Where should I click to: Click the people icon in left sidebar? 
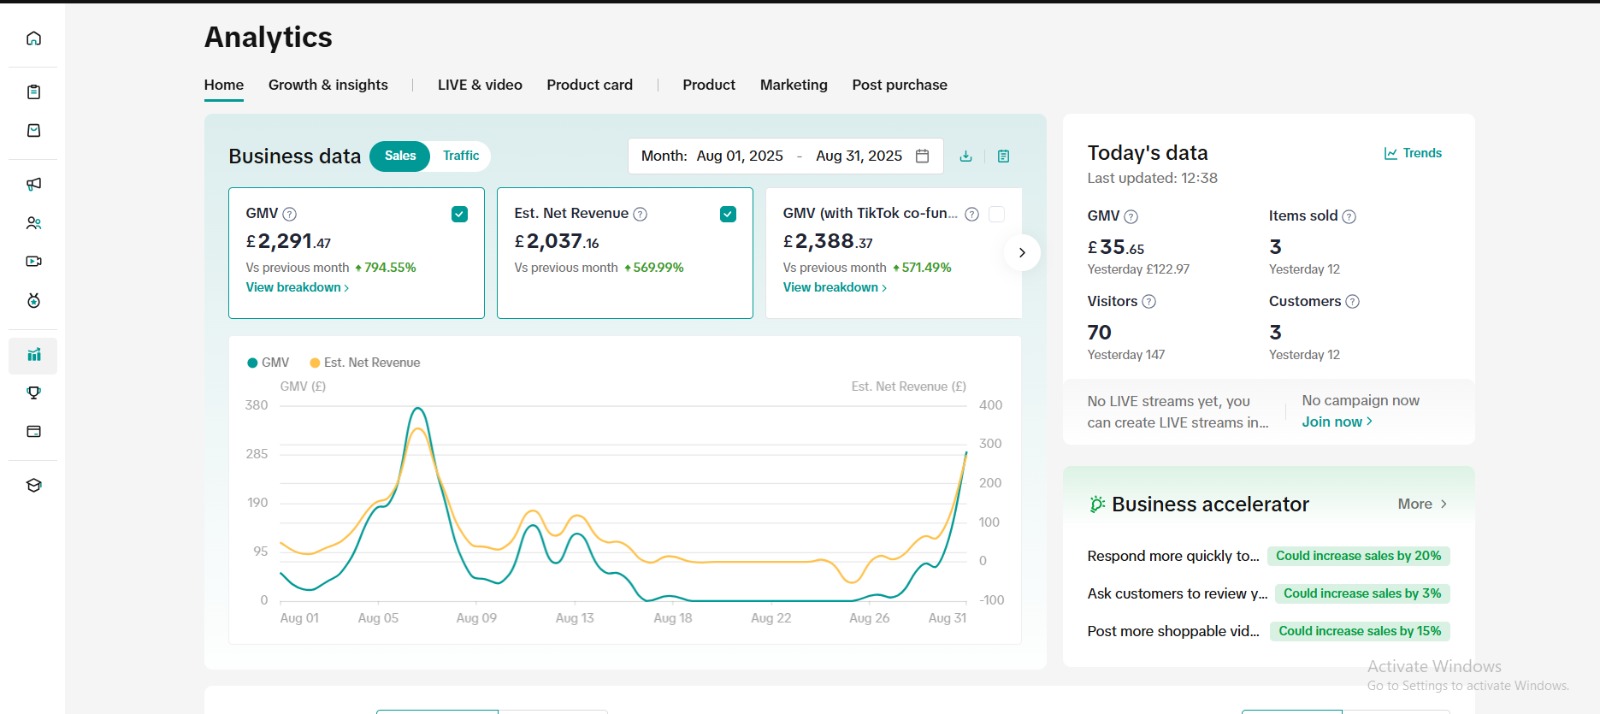[x=34, y=223]
